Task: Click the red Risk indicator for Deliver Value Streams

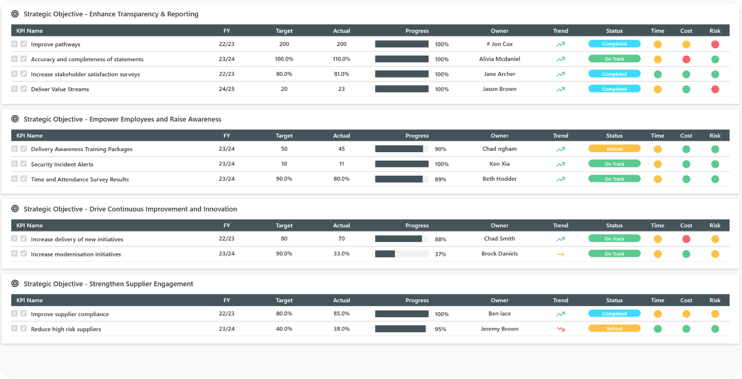Action: point(715,89)
